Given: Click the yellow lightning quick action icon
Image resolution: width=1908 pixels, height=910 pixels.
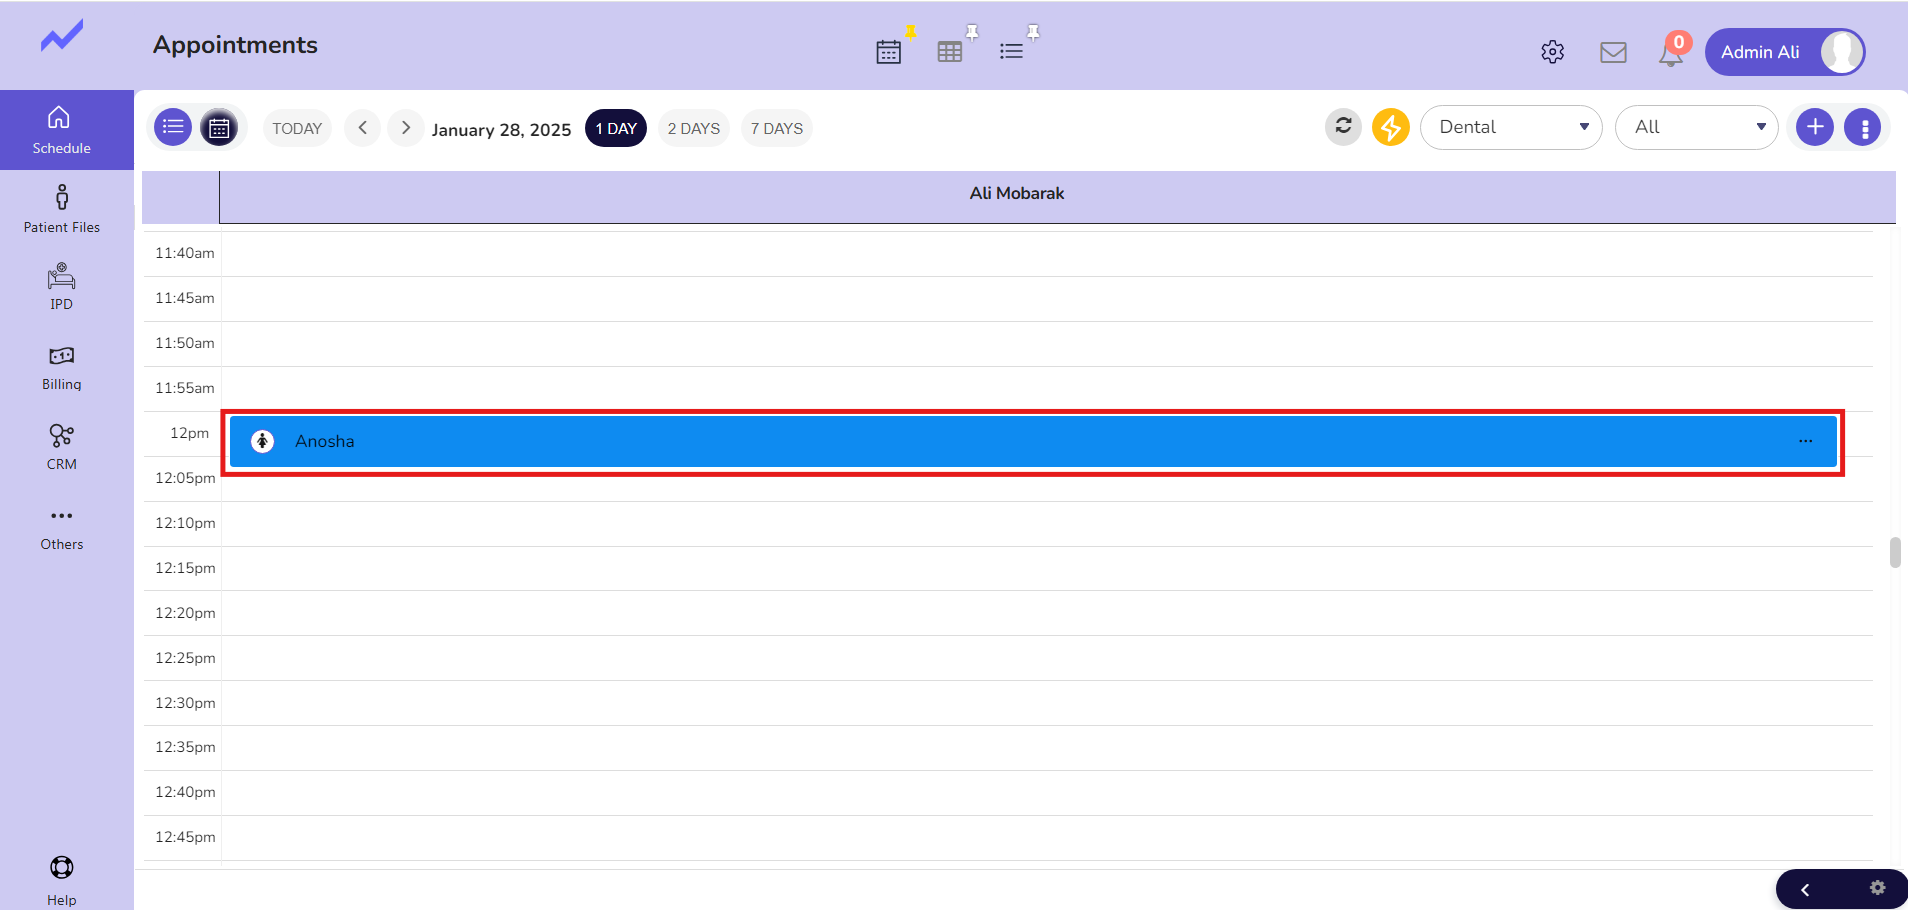Looking at the screenshot, I should [x=1390, y=127].
